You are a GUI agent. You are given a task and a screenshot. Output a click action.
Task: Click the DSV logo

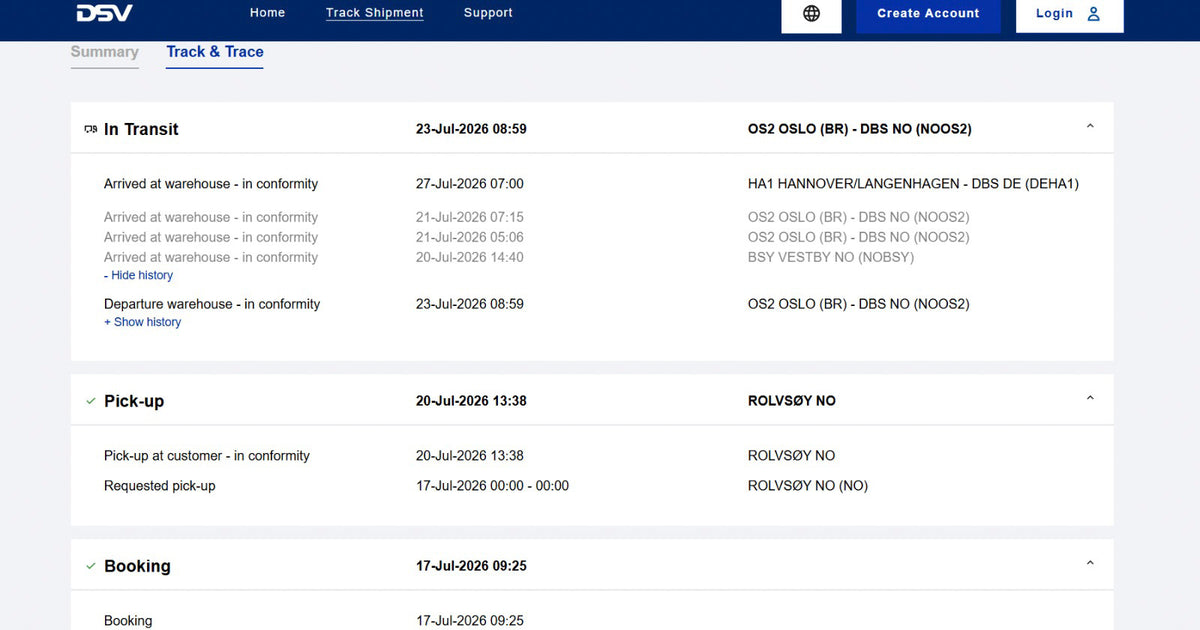click(104, 13)
